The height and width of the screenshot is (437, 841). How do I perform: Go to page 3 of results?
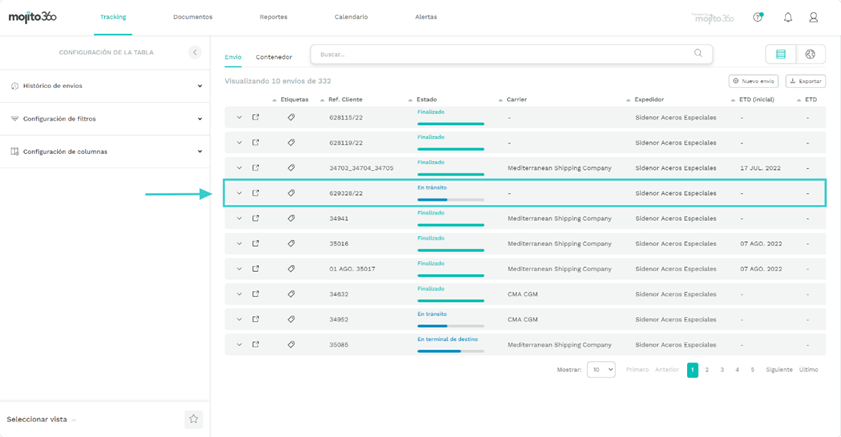(722, 370)
